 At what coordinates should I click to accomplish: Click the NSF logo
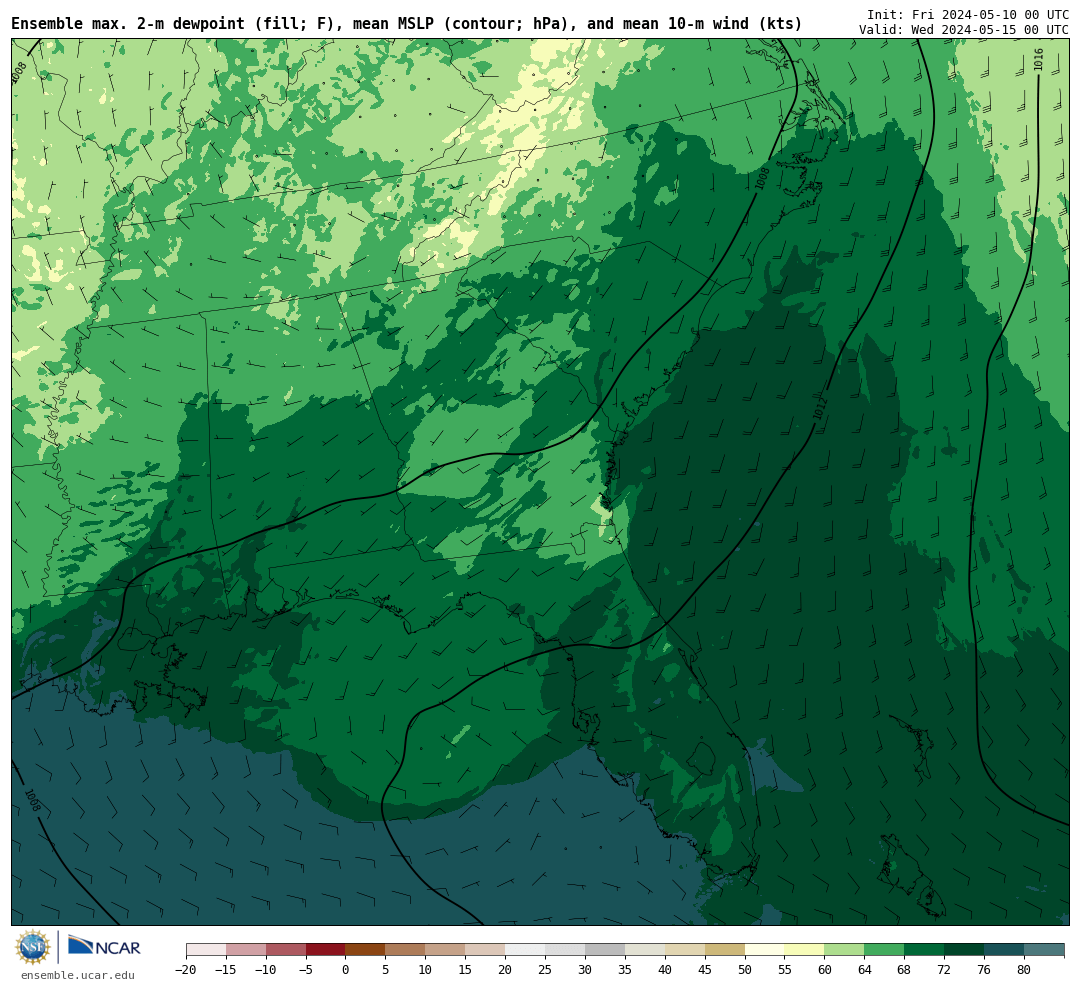tap(33, 947)
